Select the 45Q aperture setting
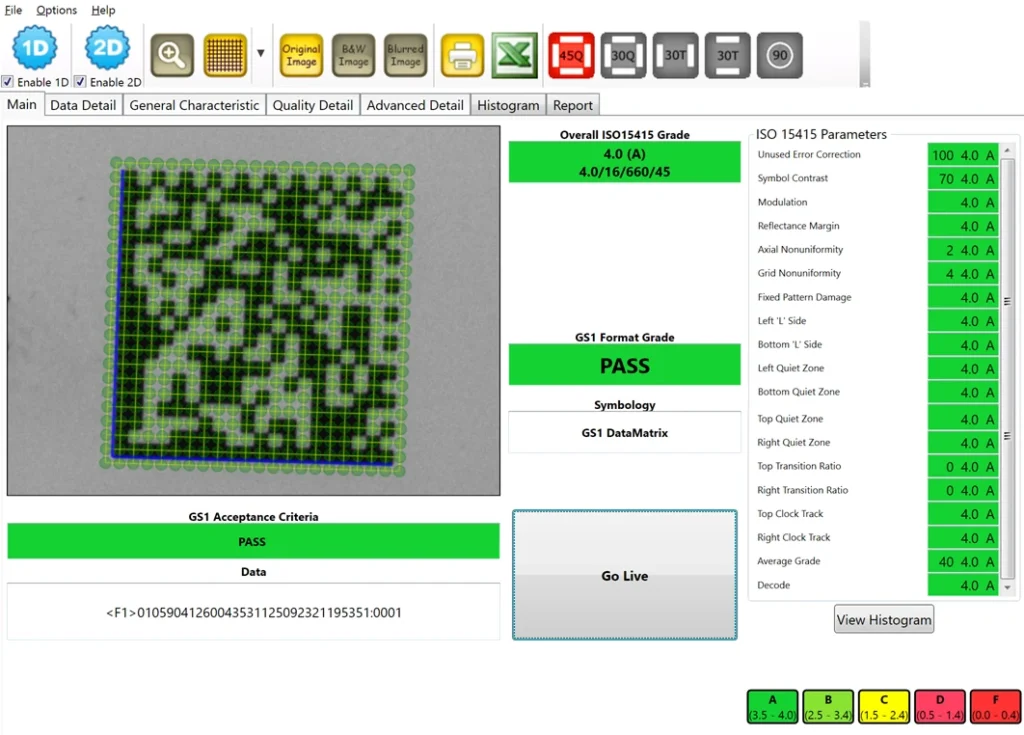 [571, 55]
